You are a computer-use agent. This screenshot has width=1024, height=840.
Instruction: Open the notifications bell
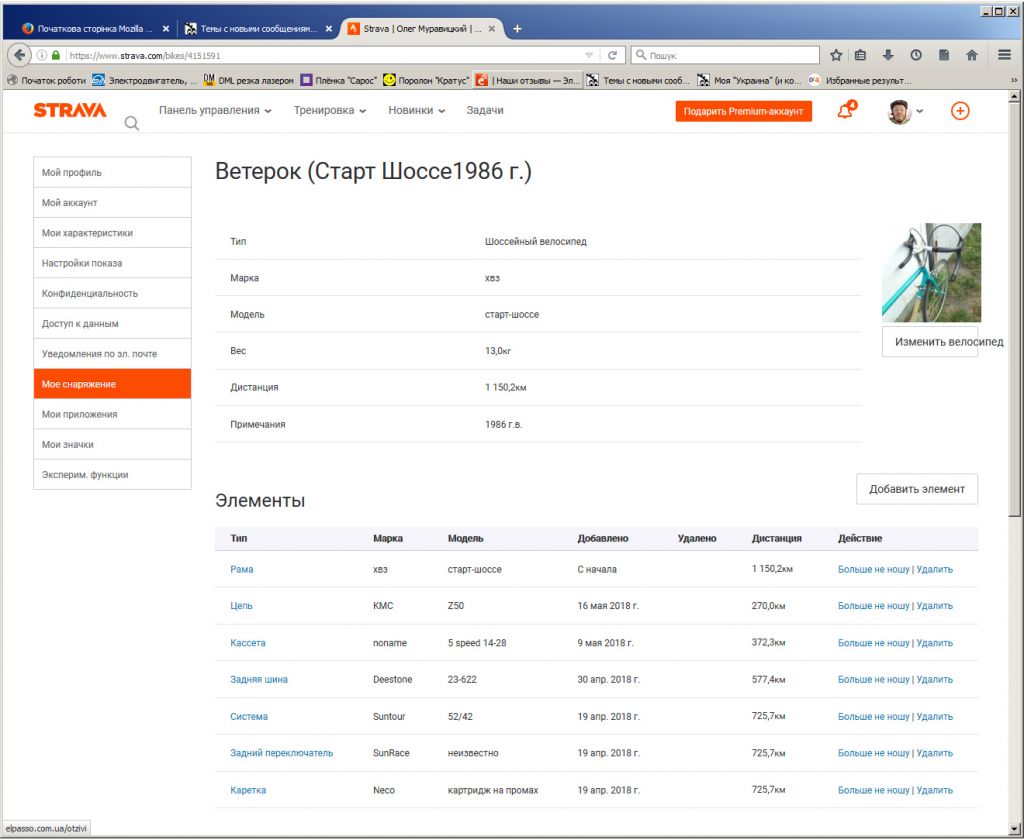pos(845,111)
